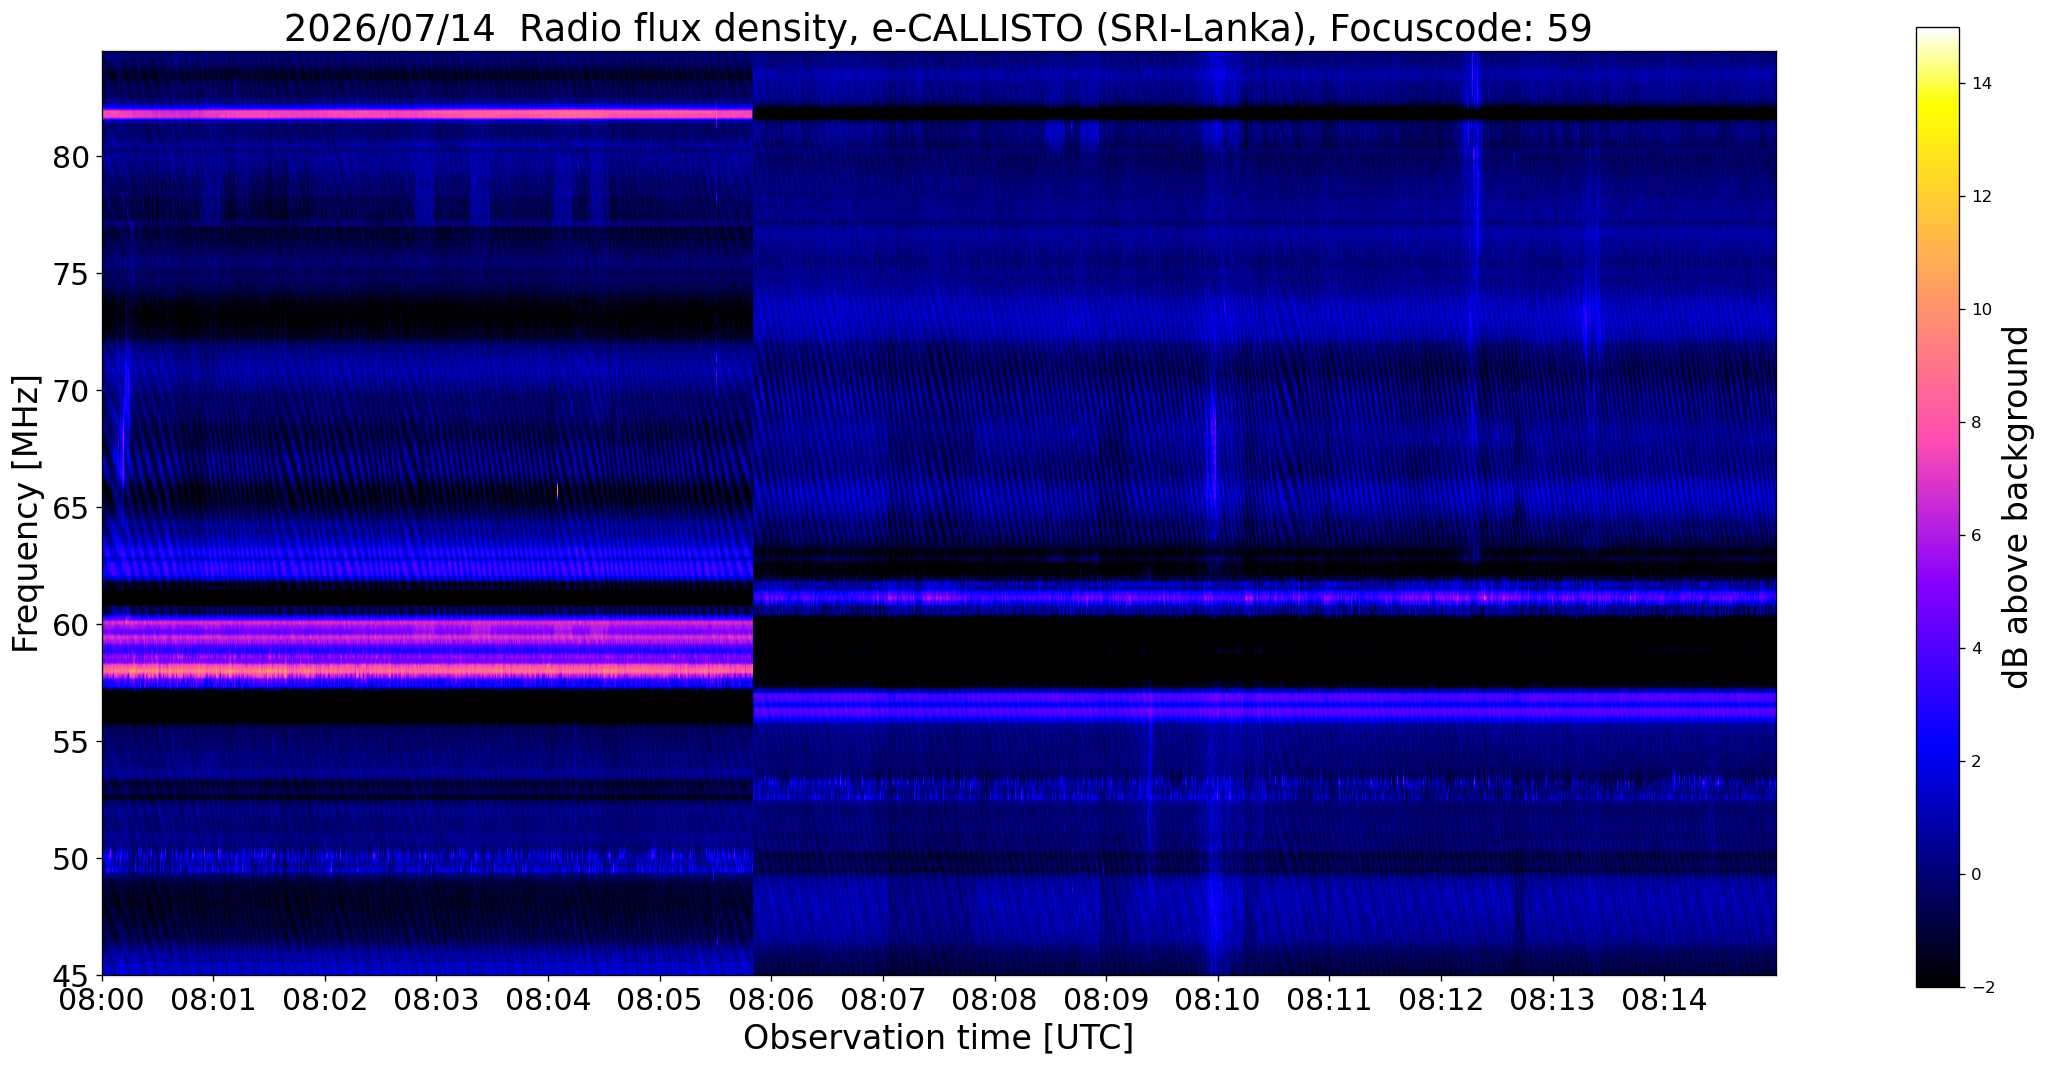Click the bright pink band near 82 MHz

coord(427,114)
